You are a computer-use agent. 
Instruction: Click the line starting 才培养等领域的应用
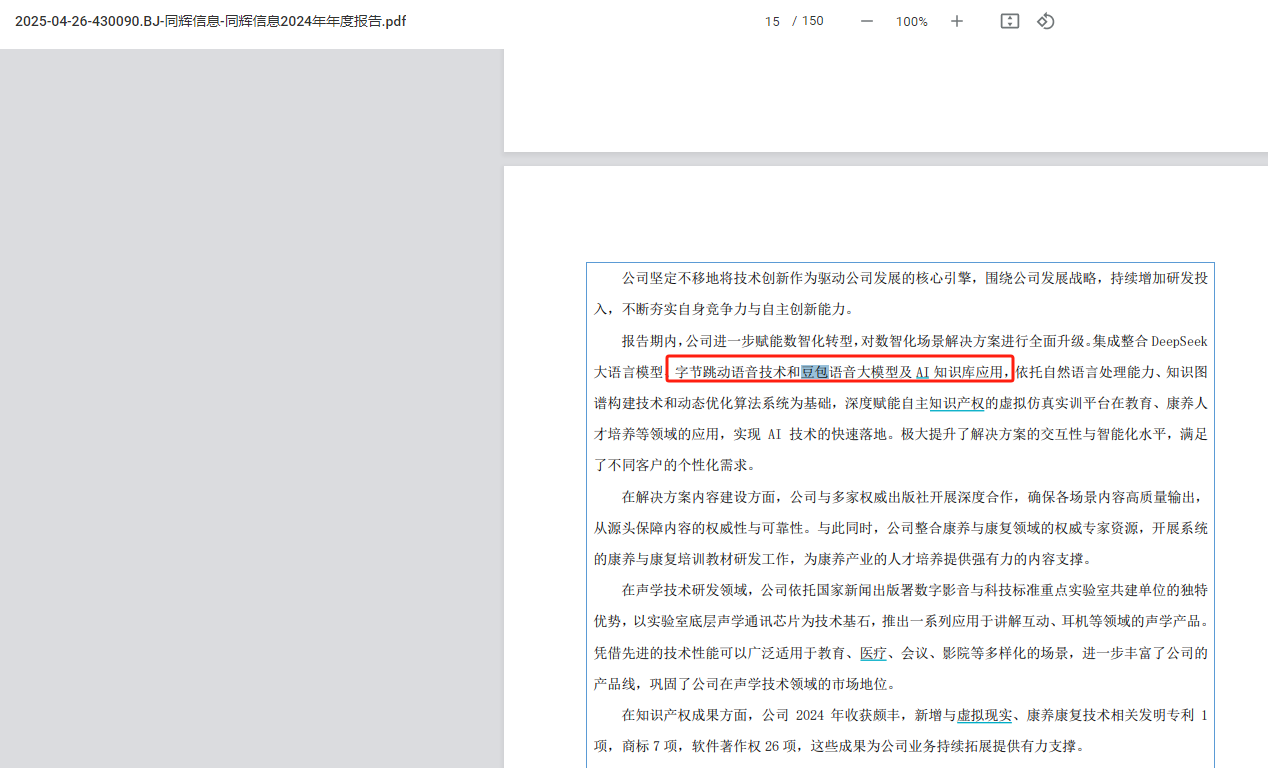(x=901, y=434)
